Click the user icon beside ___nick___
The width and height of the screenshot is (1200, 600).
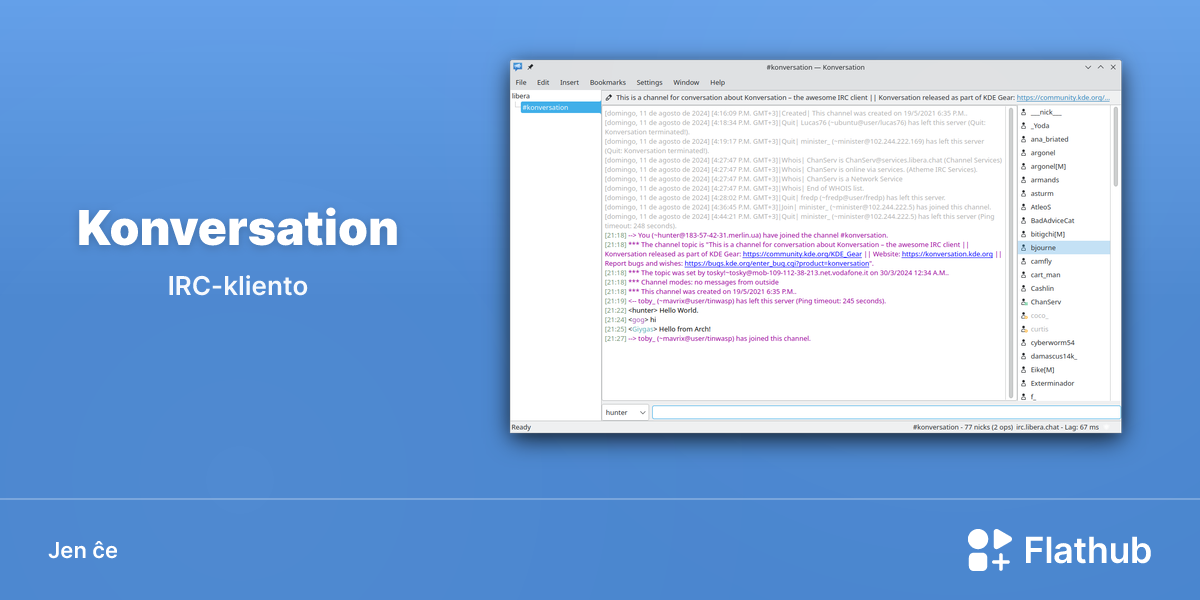[1023, 112]
